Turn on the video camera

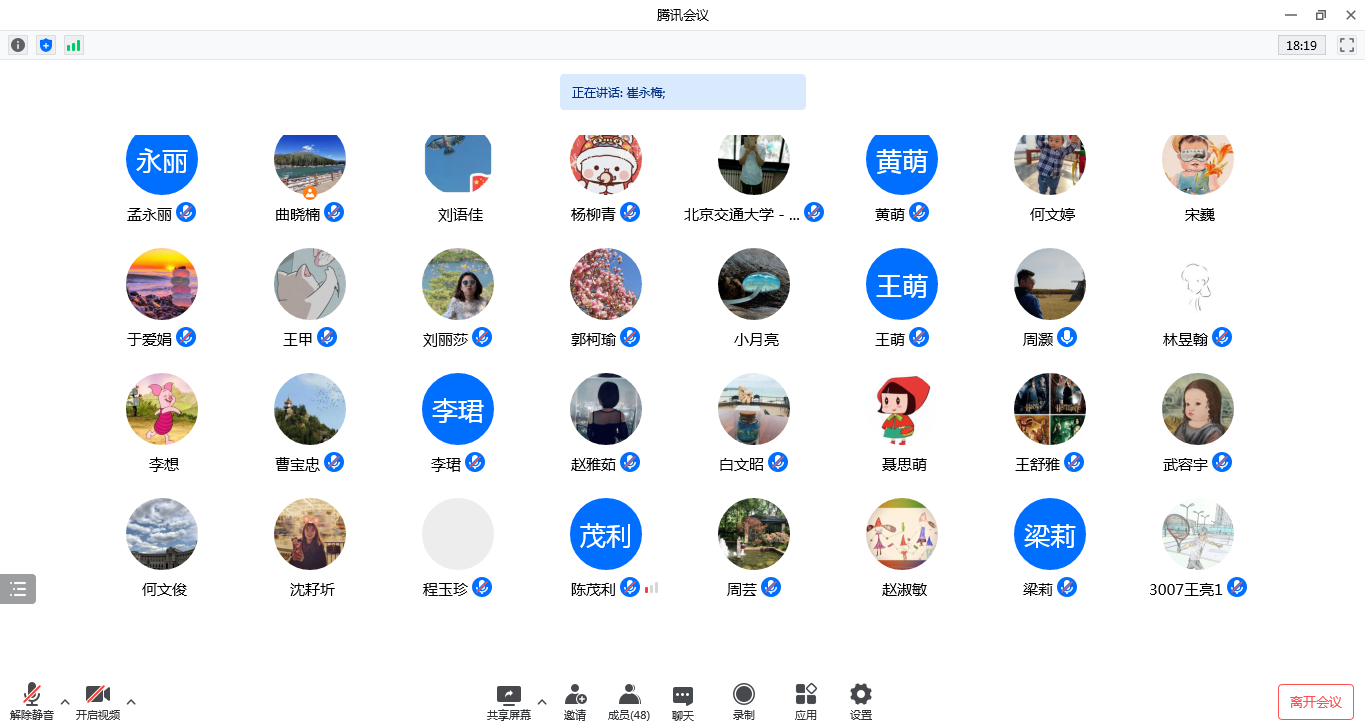point(97,701)
